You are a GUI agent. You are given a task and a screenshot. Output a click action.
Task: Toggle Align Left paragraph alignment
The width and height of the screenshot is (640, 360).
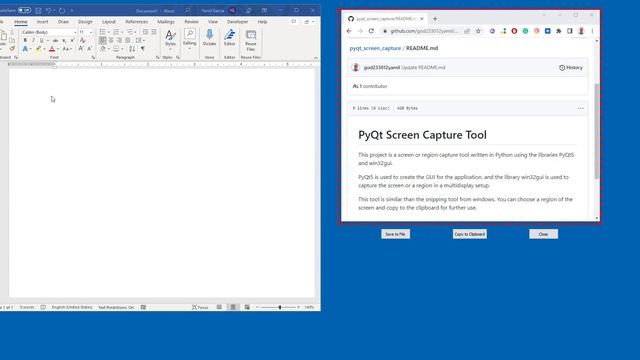point(102,40)
